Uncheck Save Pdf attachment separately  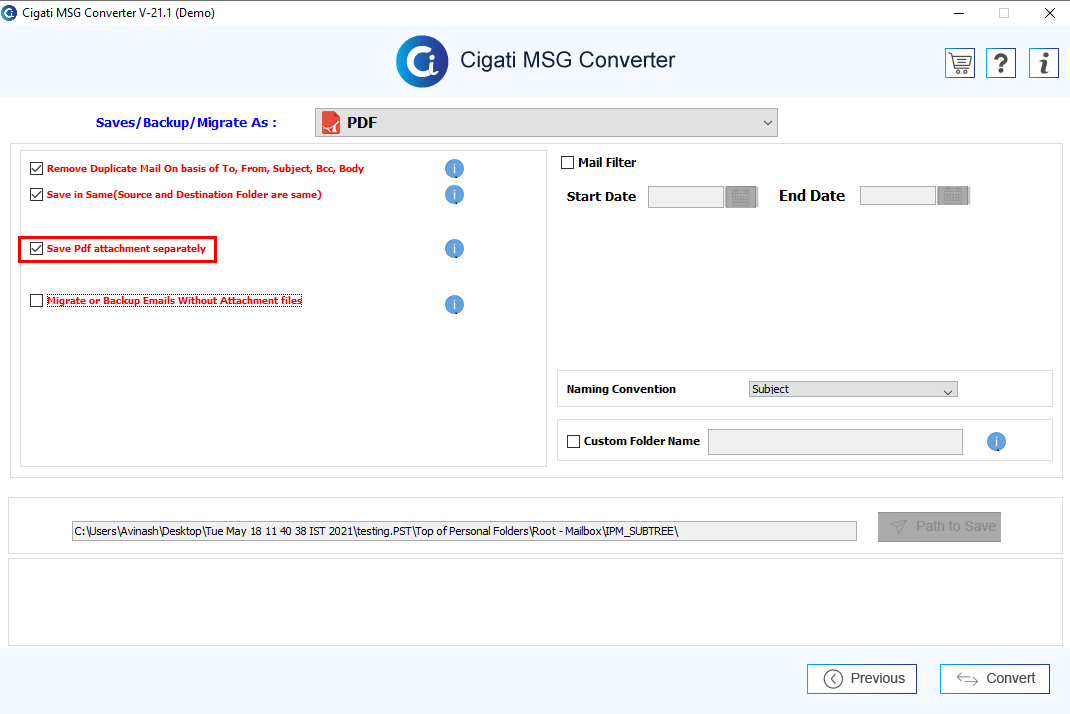point(37,248)
